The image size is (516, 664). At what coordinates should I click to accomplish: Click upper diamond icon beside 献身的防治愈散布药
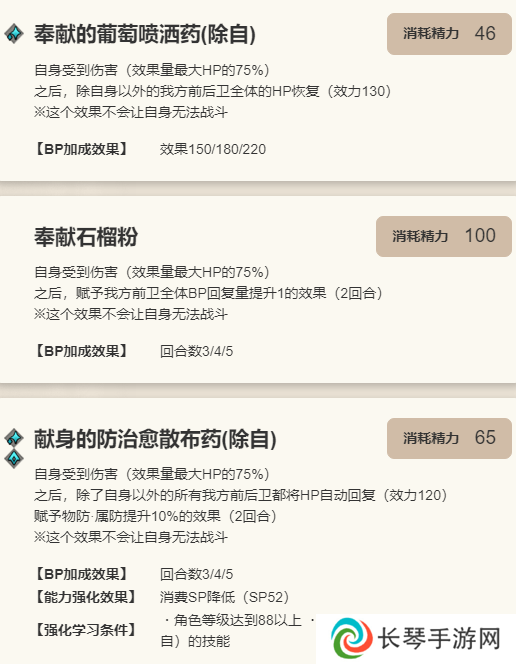point(14,437)
